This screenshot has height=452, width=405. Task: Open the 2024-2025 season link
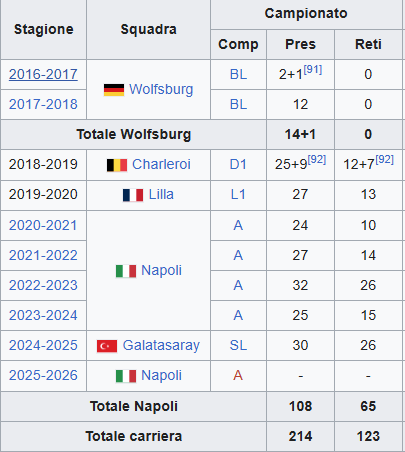pyautogui.click(x=43, y=345)
